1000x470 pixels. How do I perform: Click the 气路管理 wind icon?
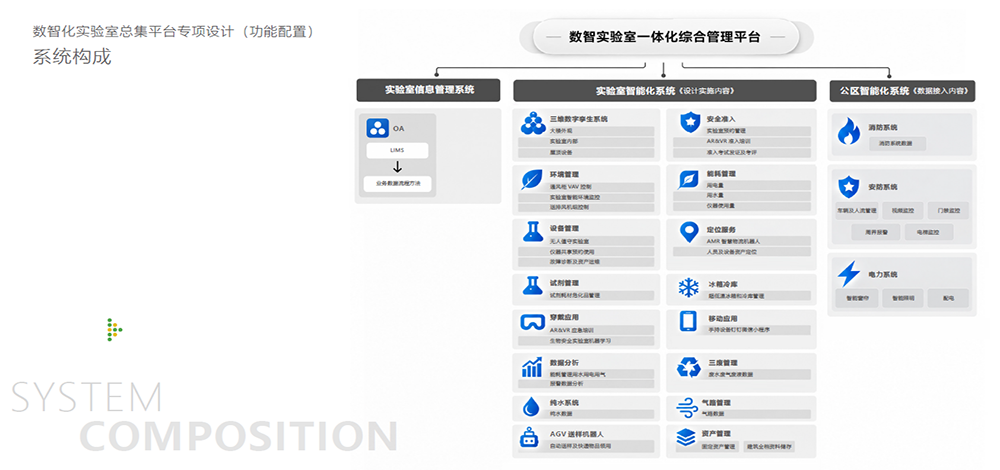pyautogui.click(x=688, y=407)
